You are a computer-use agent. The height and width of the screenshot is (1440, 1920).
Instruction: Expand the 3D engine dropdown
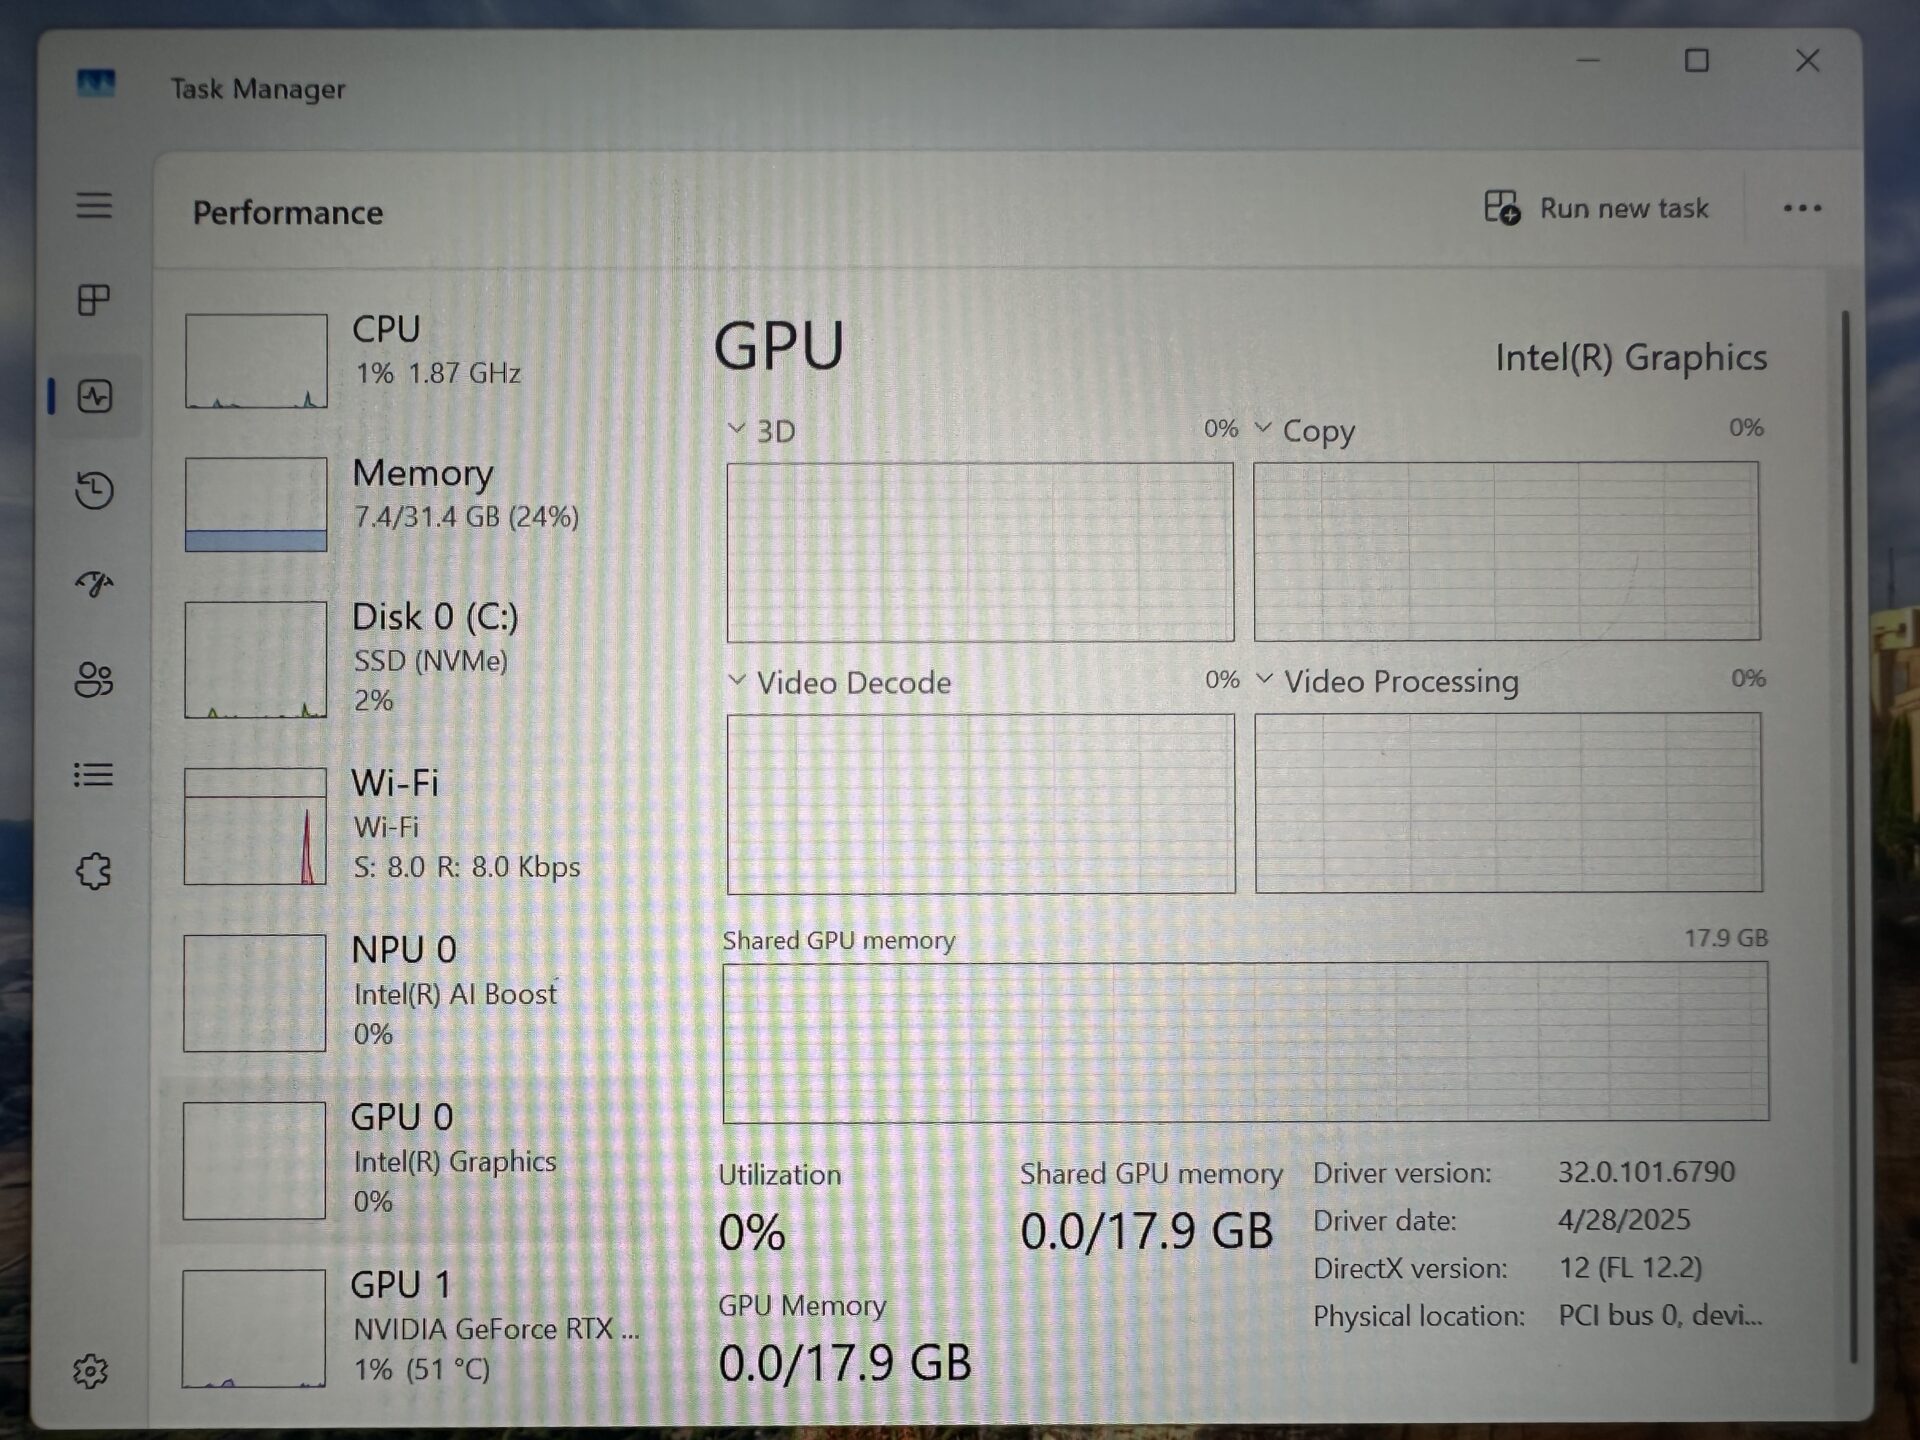[x=737, y=430]
